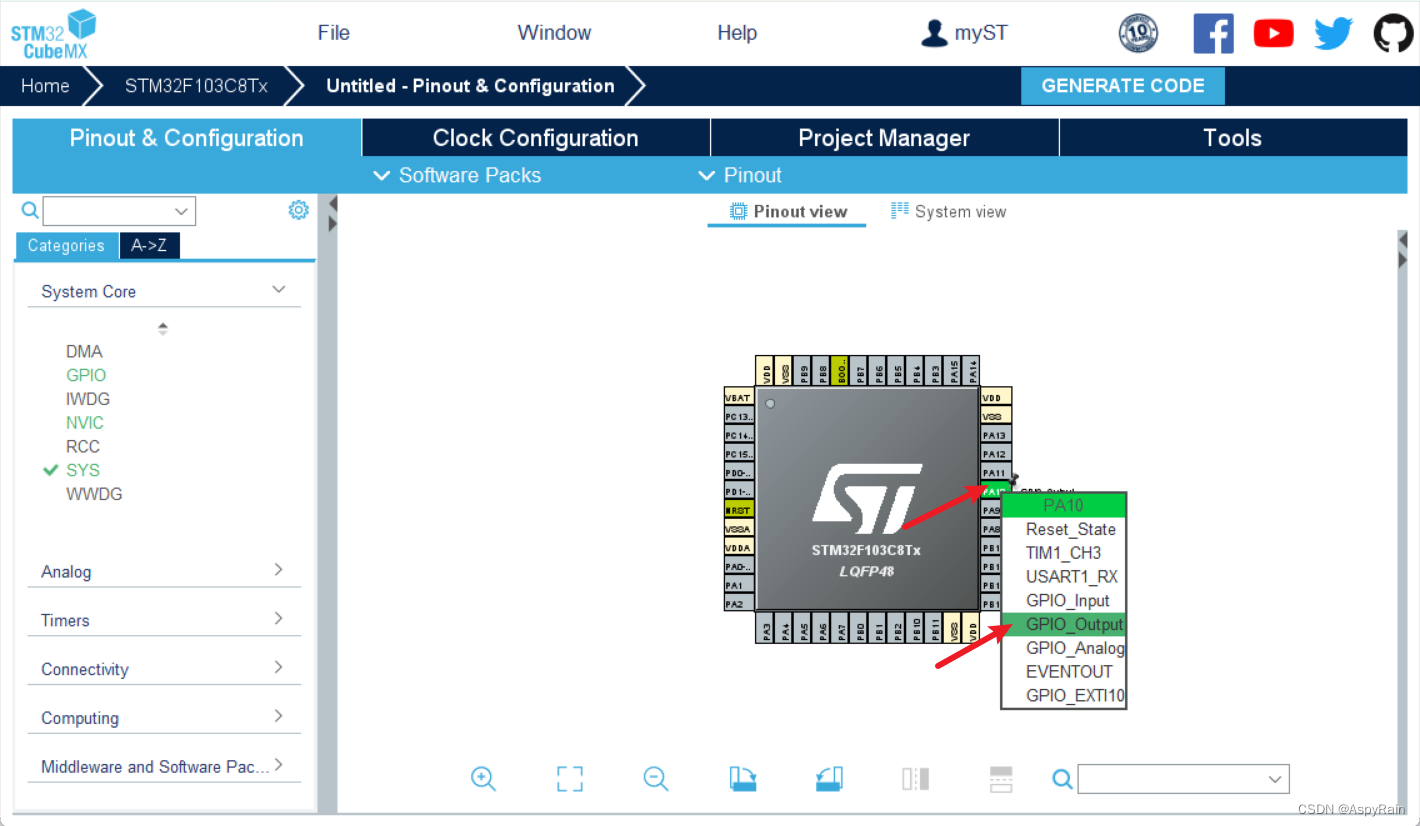Fit the chip to the view
This screenshot has height=826, width=1420.
coord(569,778)
